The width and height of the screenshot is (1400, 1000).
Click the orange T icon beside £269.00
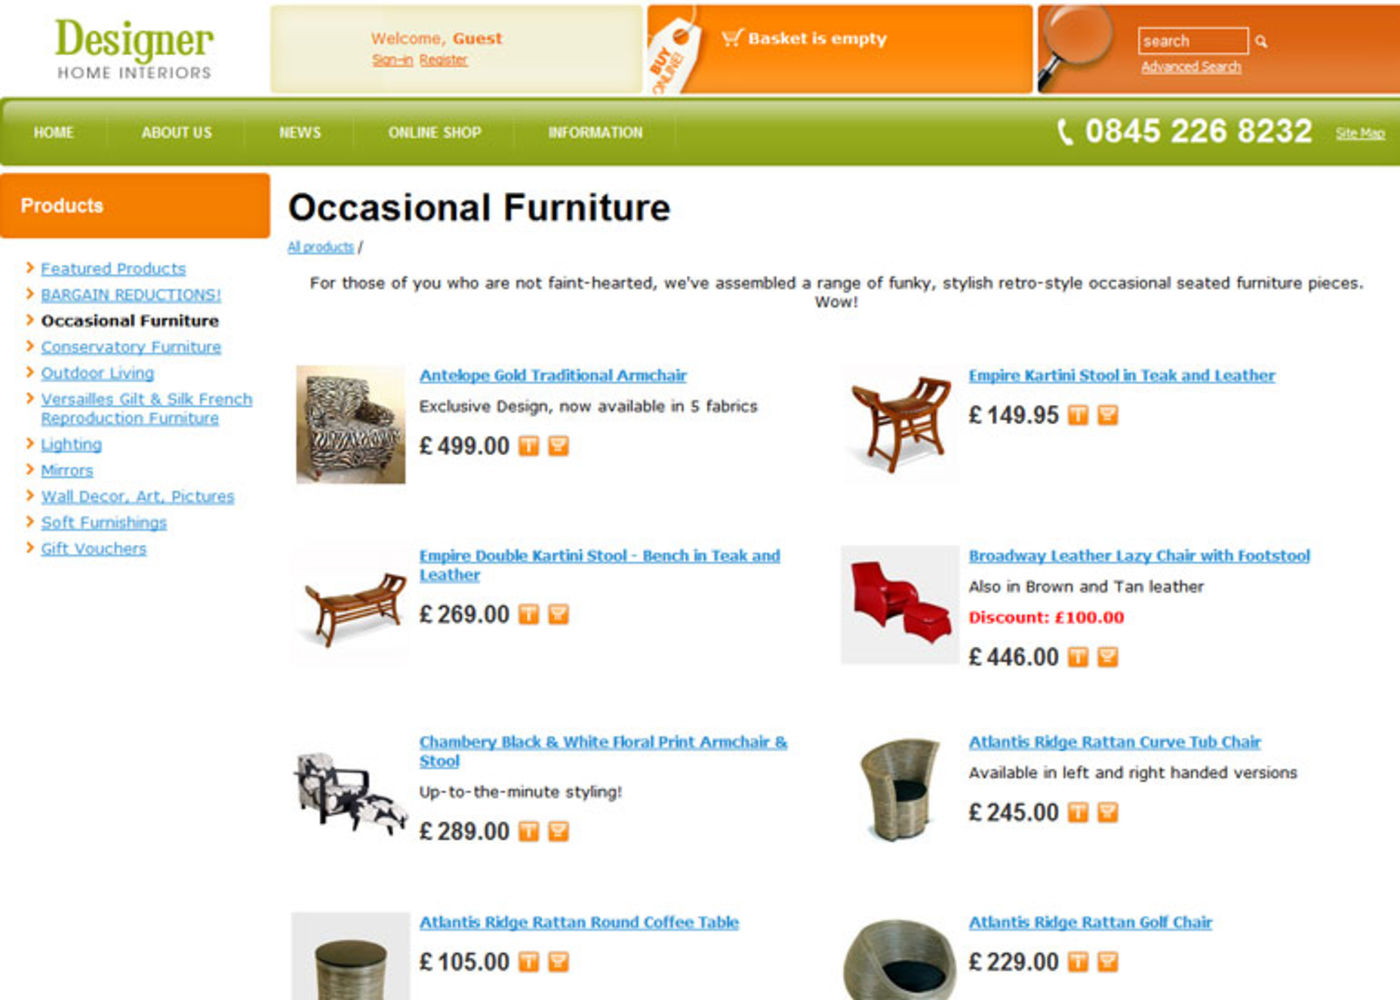[x=529, y=615]
